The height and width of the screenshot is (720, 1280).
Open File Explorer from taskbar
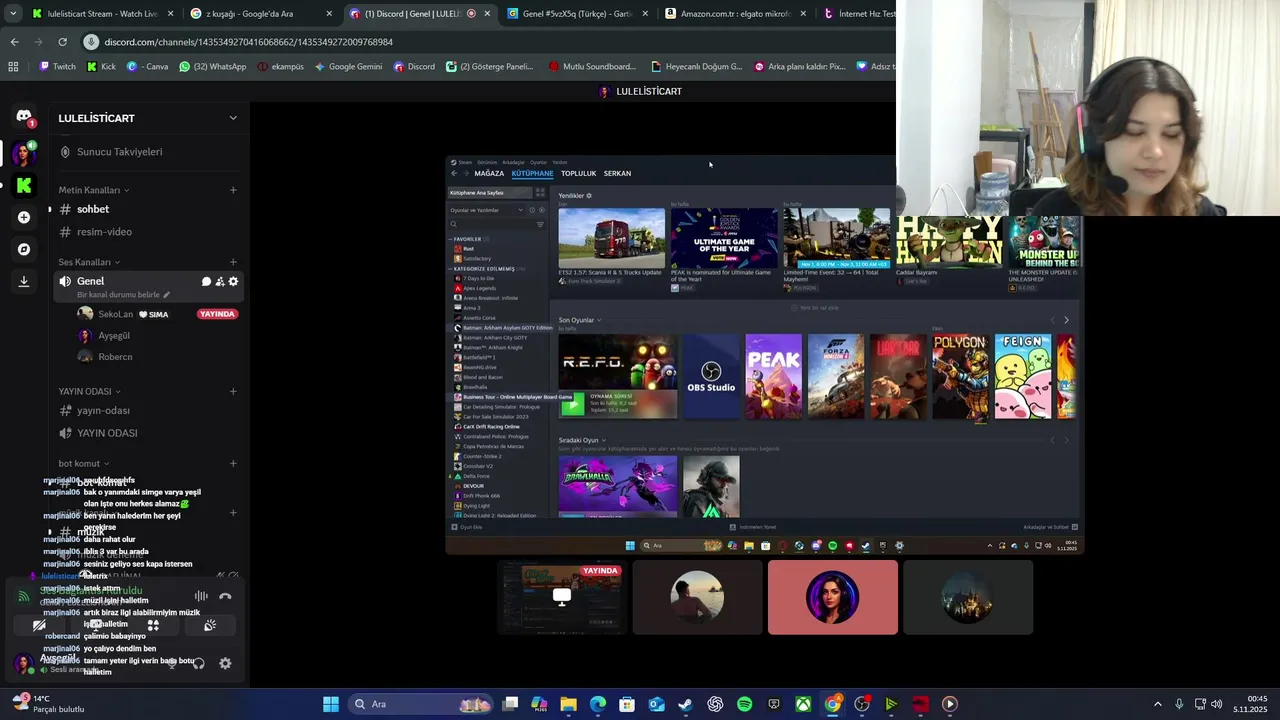coord(568,704)
